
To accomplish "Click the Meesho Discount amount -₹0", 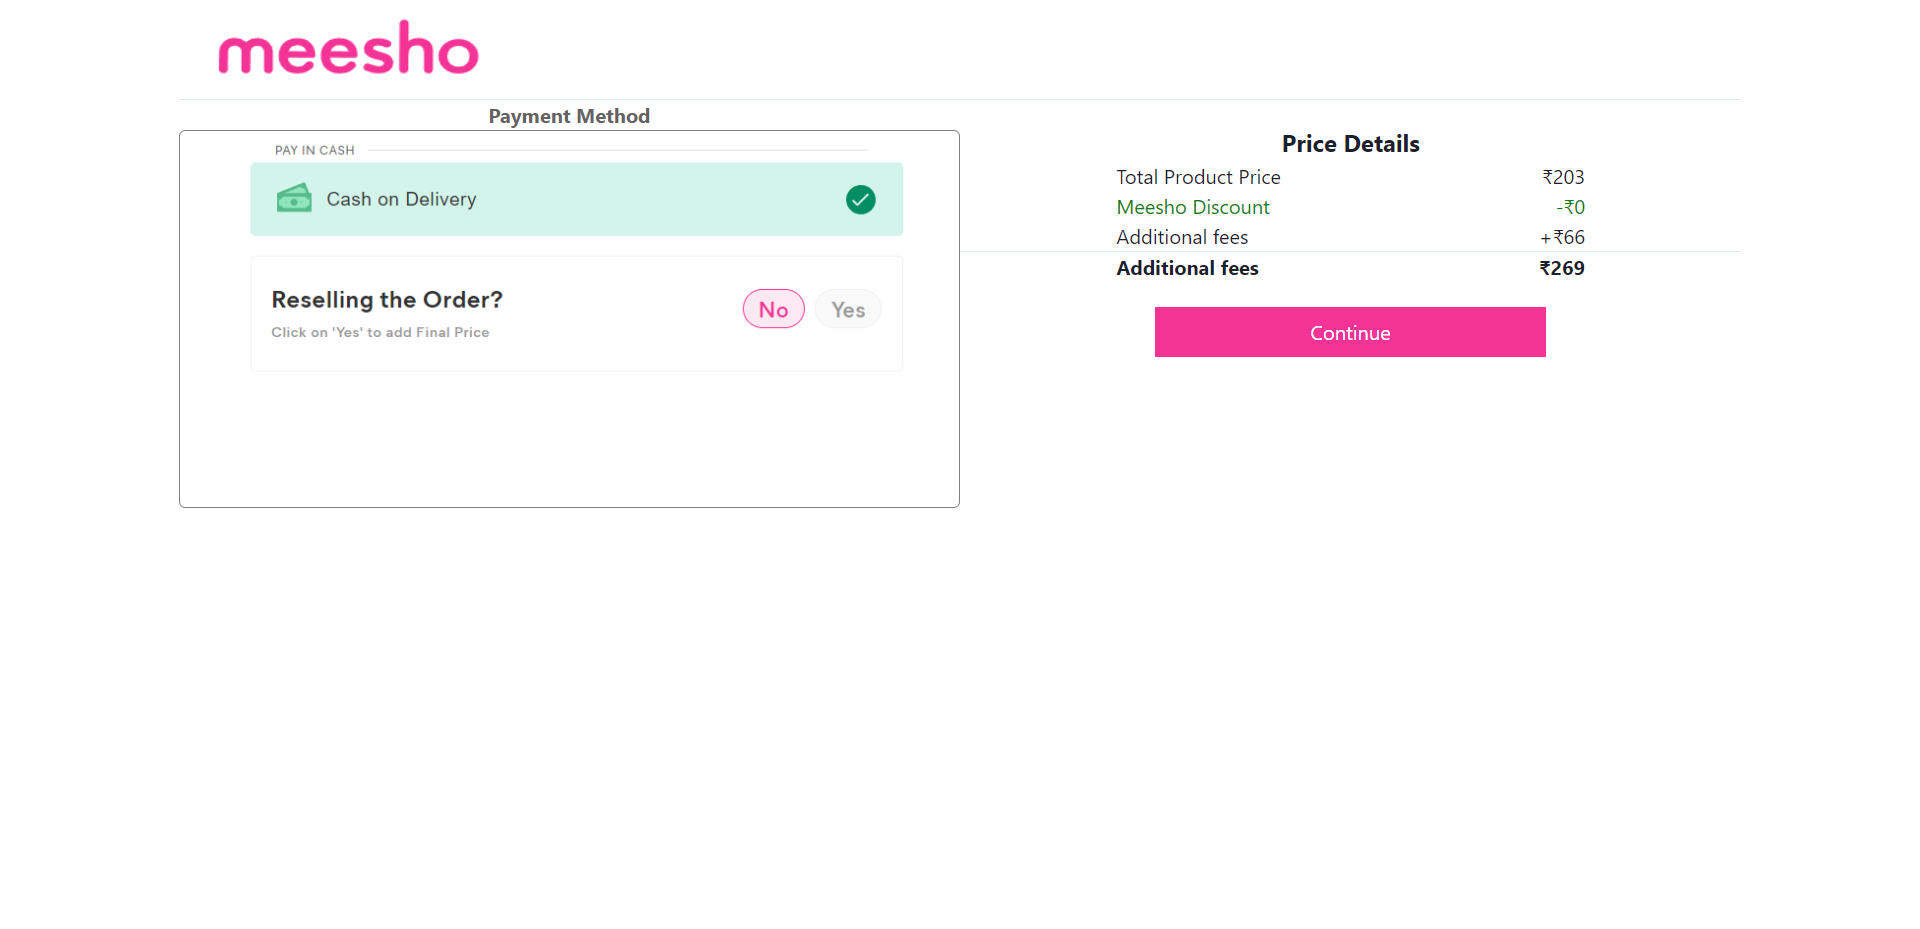I will click(x=1570, y=207).
